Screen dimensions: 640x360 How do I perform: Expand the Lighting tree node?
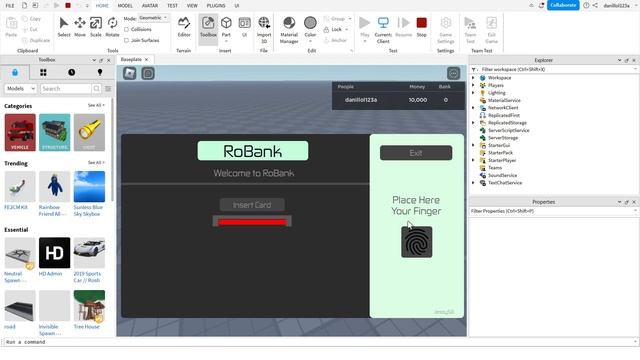click(473, 93)
